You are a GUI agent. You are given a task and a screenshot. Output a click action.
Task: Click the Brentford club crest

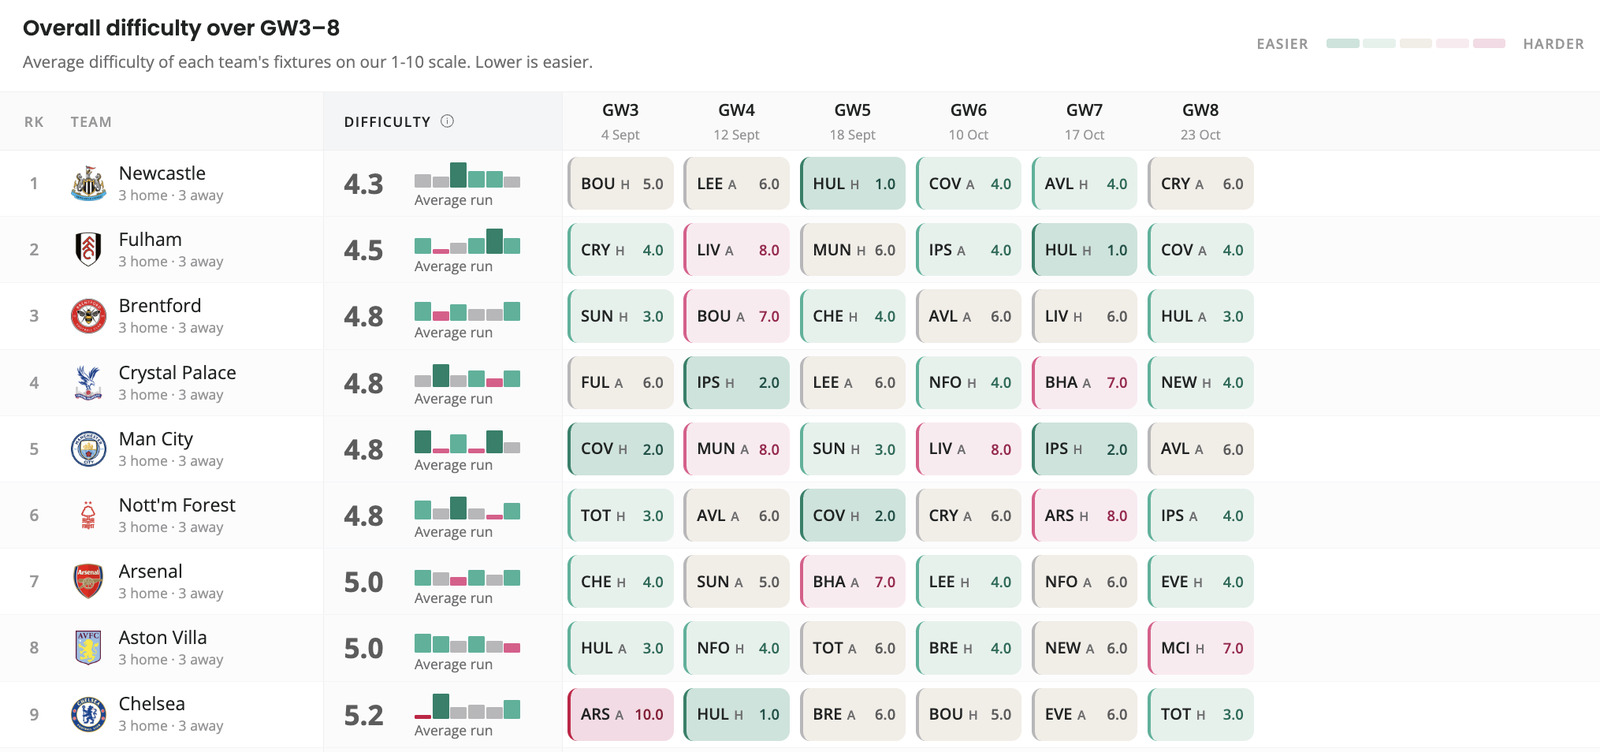89,316
